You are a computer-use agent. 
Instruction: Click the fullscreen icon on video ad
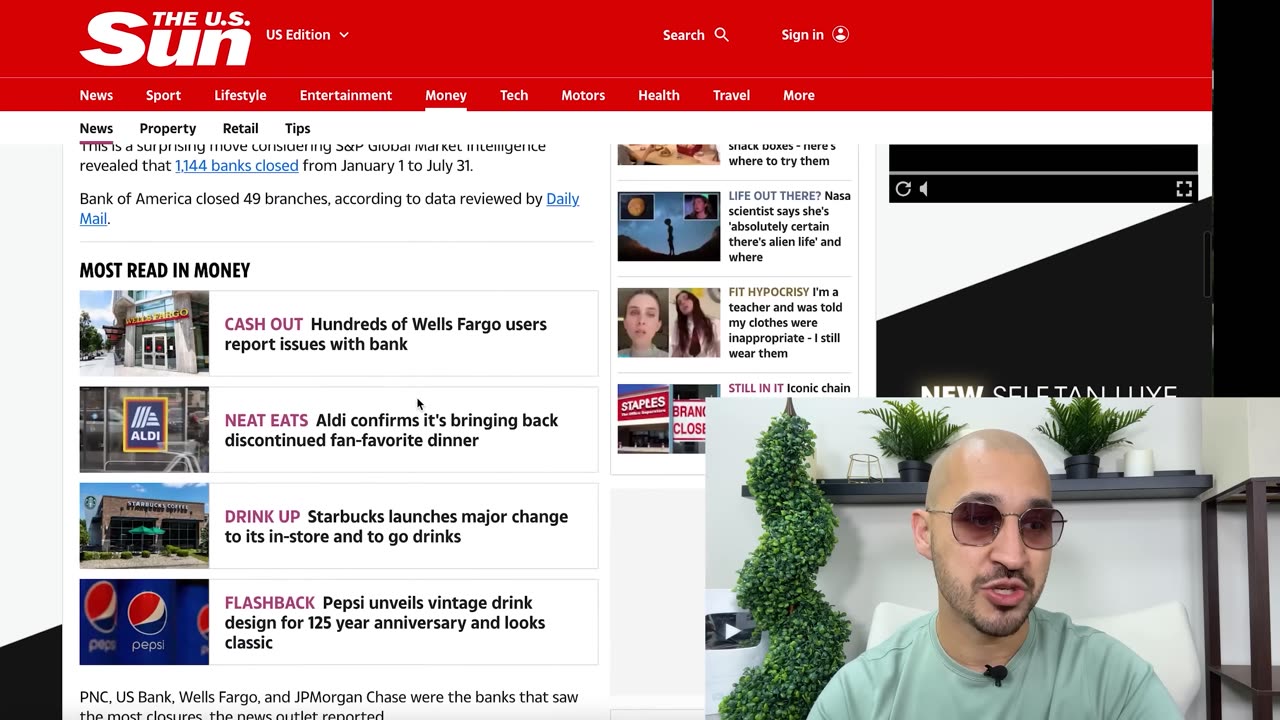tap(1184, 189)
